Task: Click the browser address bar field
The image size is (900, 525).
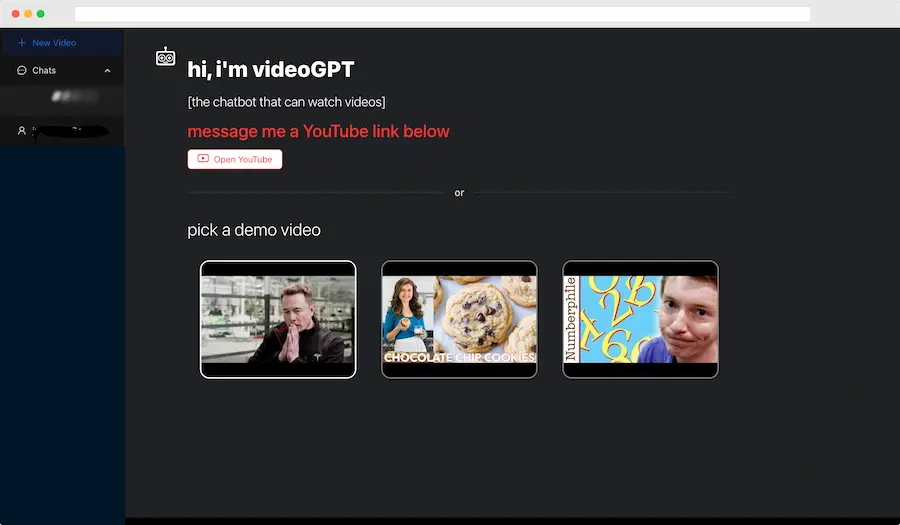Action: coord(442,14)
